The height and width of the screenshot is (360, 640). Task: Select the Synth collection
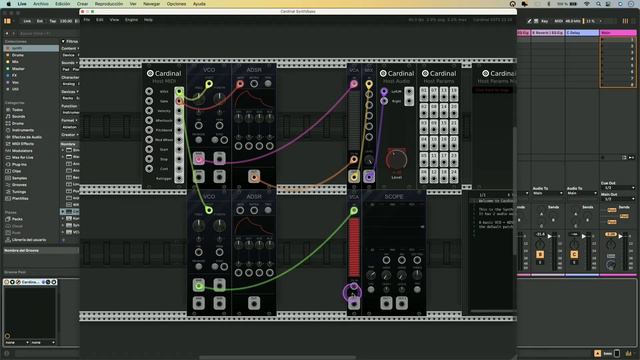coord(31,48)
